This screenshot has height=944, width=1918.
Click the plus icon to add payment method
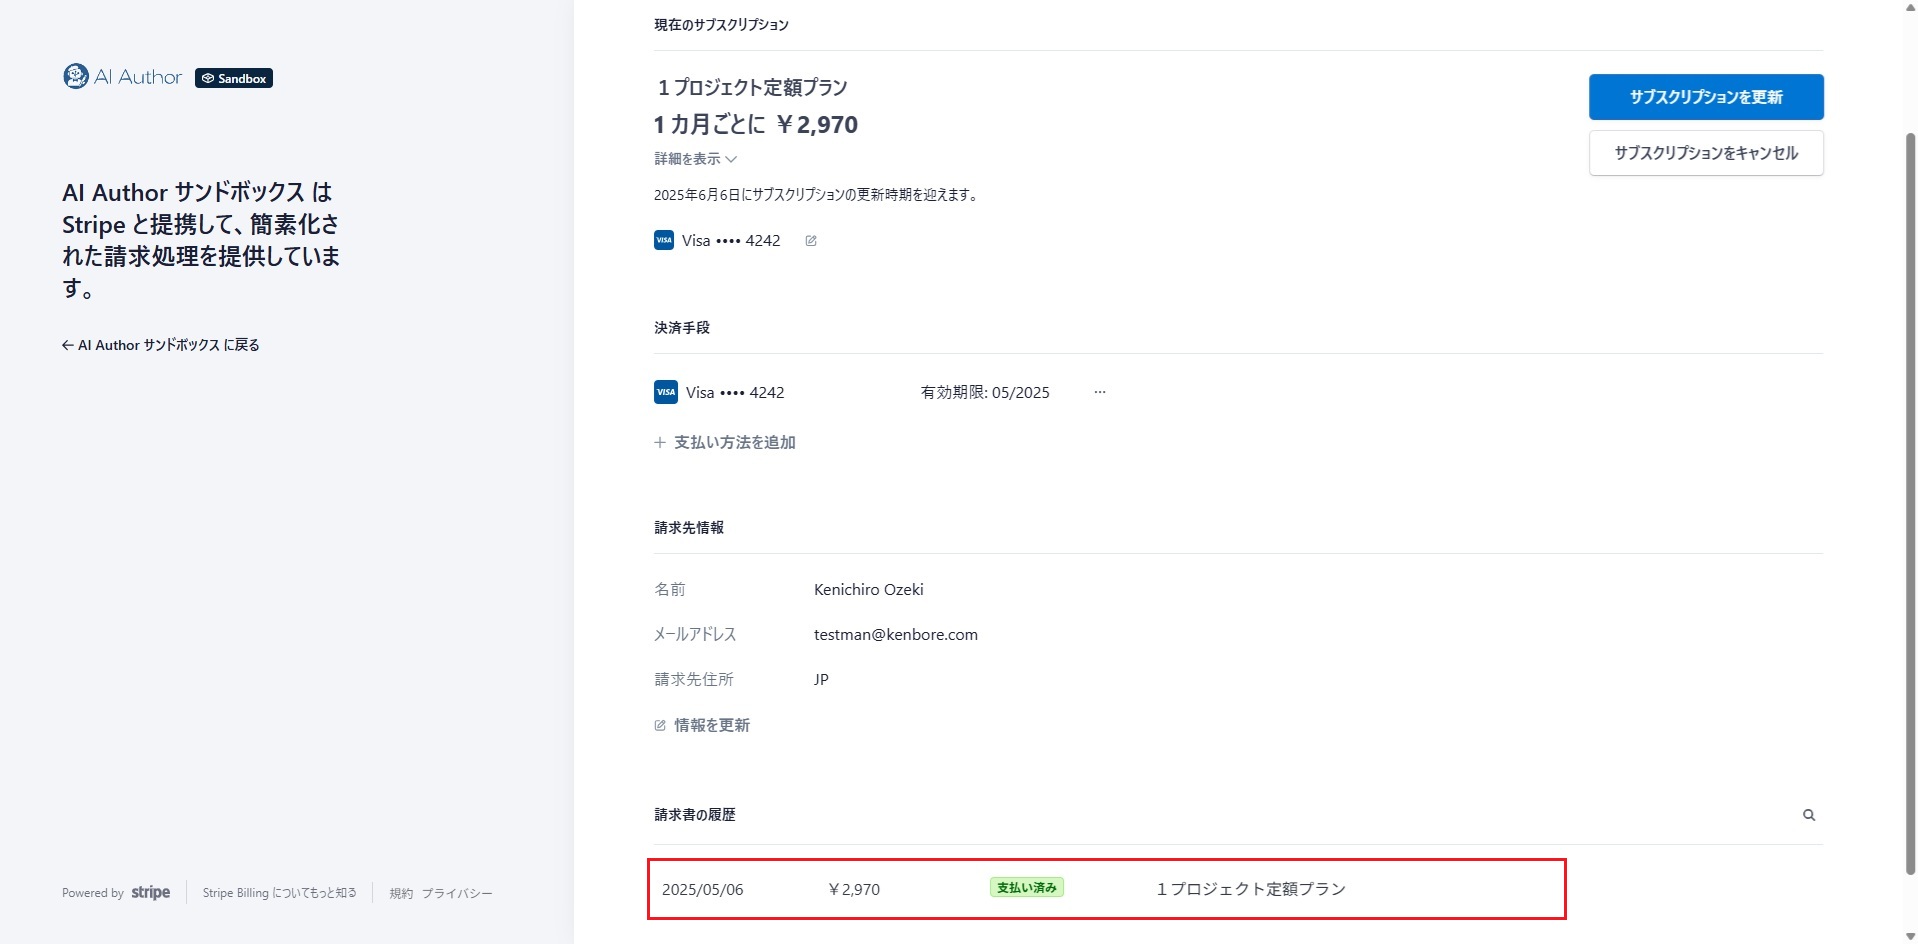pyautogui.click(x=660, y=442)
